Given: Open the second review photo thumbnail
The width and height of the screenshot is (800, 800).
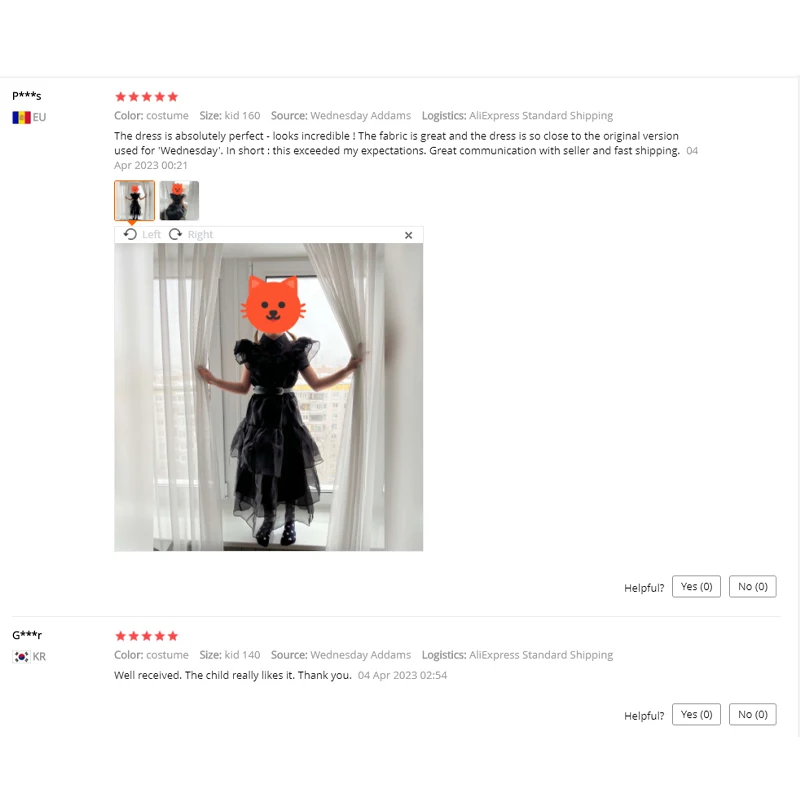Looking at the screenshot, I should pos(179,201).
